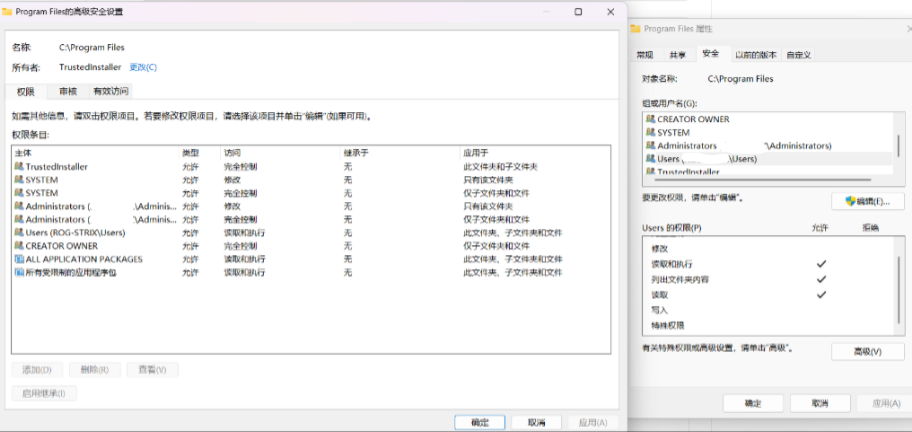This screenshot has height=432, width=912.
Task: Click CREATOR OWNER icon in Properties group list
Action: coord(650,119)
